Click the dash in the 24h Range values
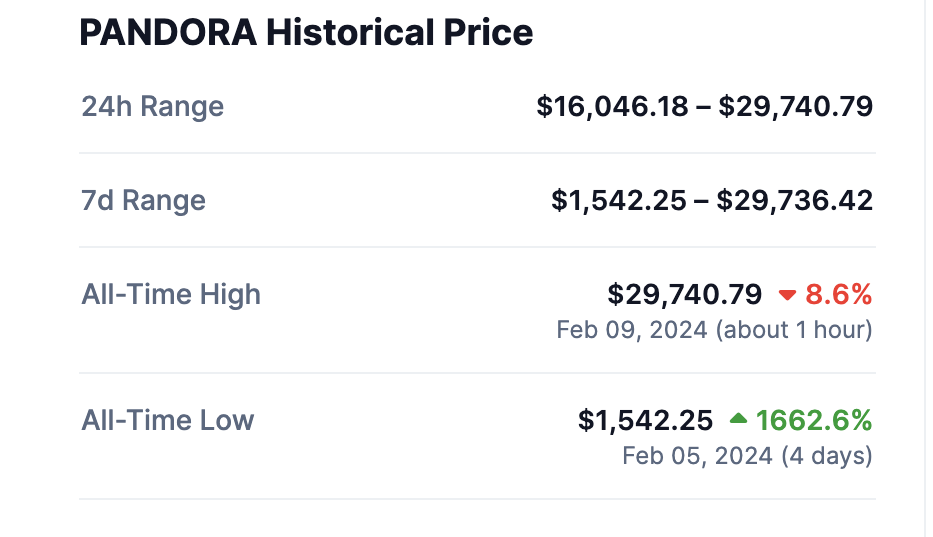 point(703,106)
